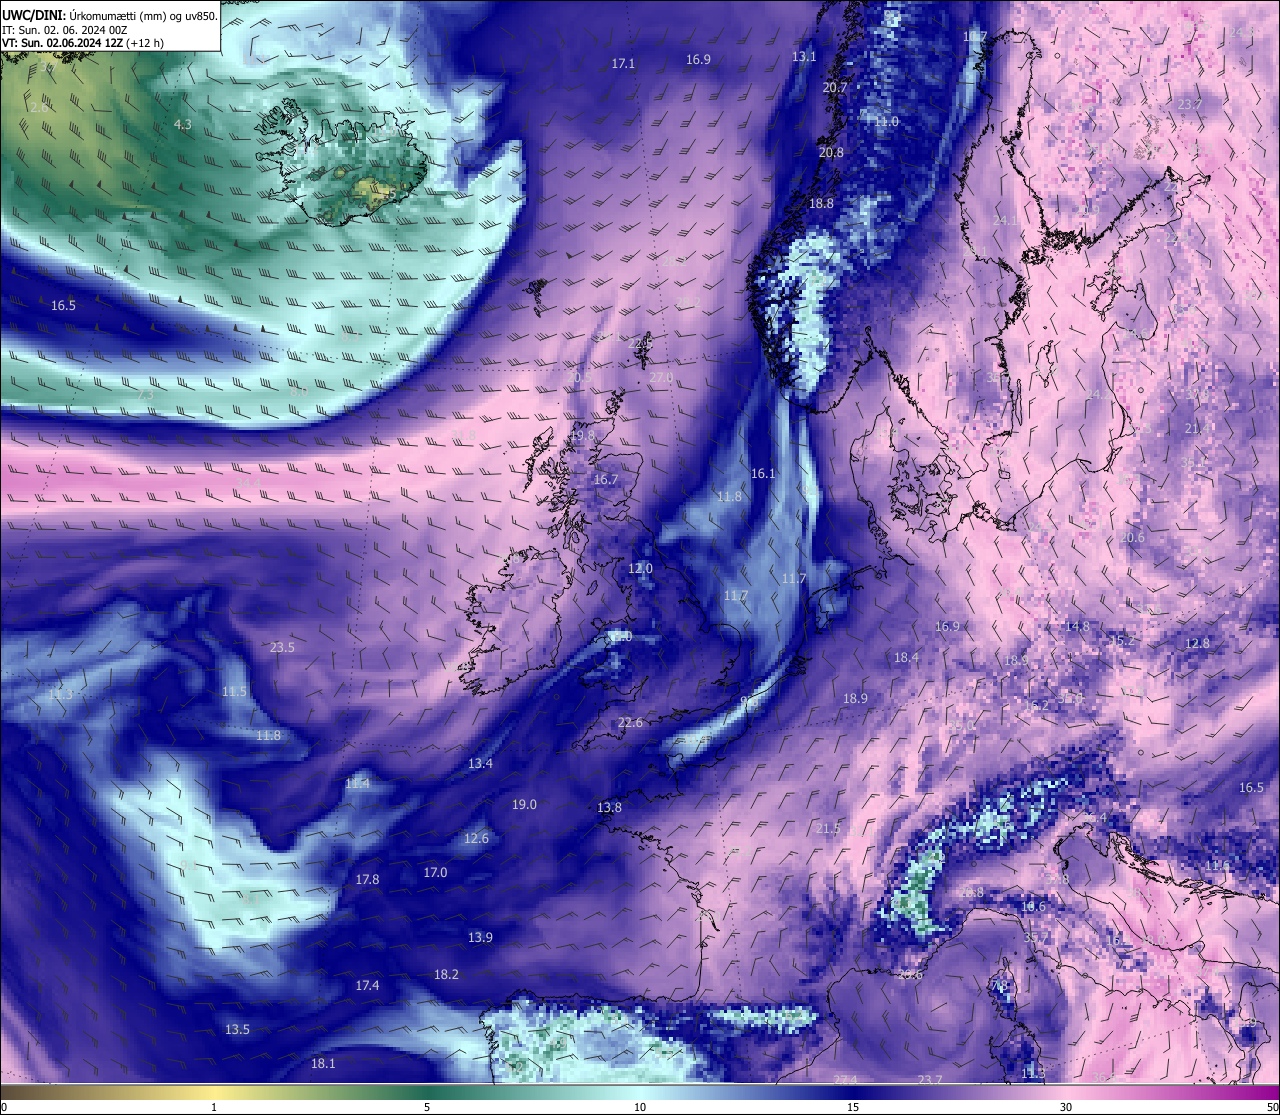Click the 20.6 value label
Viewport: 1280px width, 1115px height.
coord(1132,538)
